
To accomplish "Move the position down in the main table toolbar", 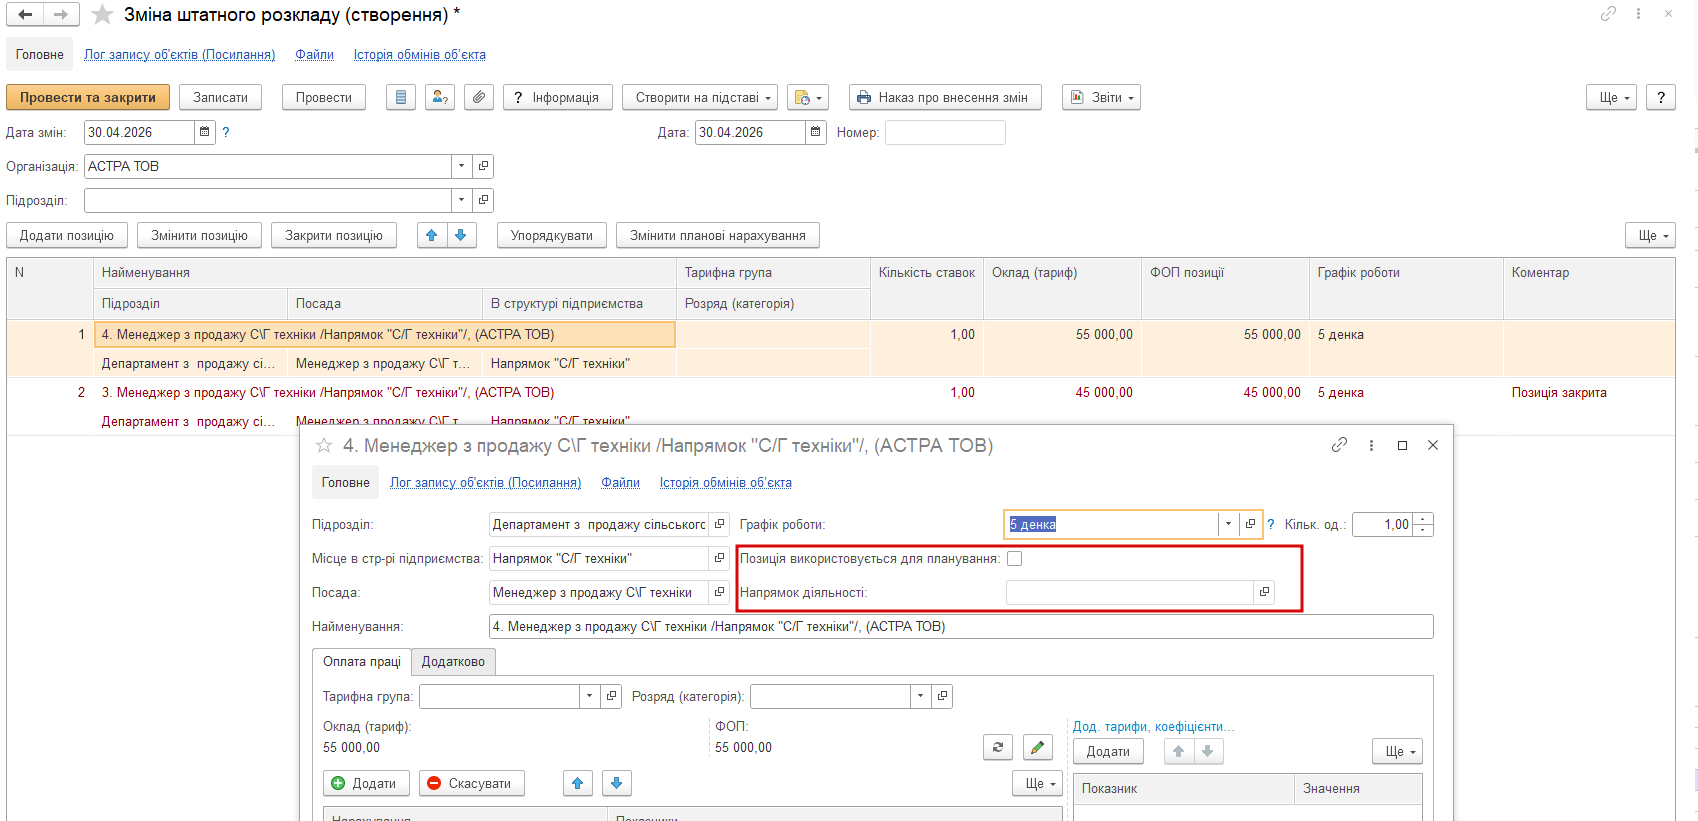I will tap(461, 235).
